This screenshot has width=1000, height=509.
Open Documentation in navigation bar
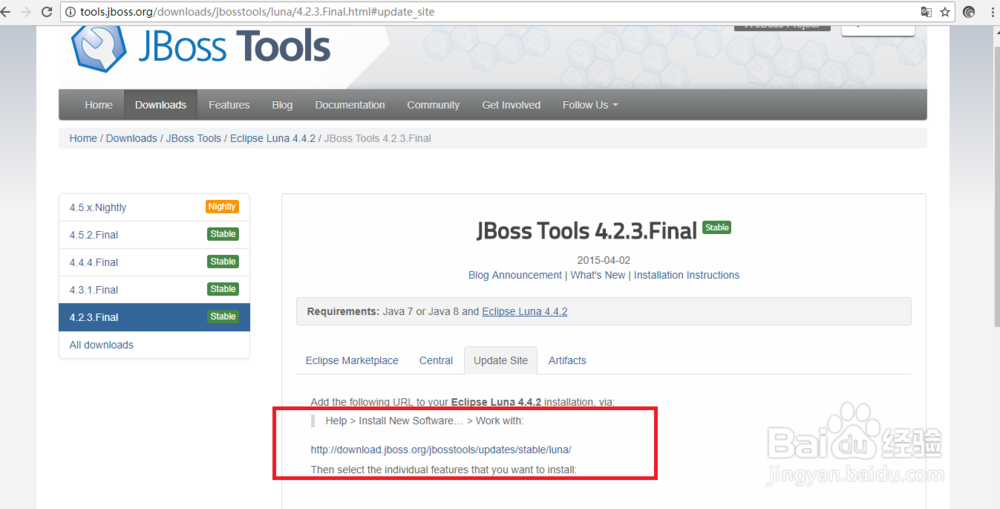349,105
